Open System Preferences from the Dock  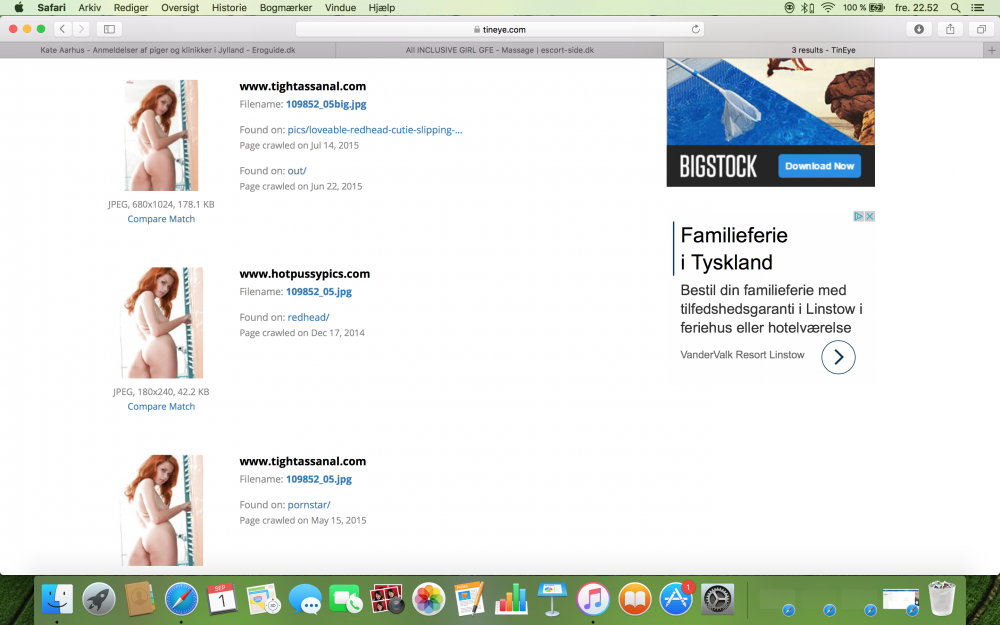[x=717, y=599]
